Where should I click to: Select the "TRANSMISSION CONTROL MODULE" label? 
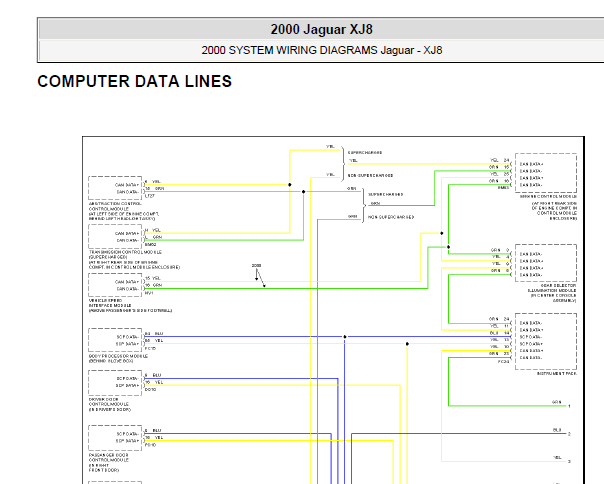click(125, 252)
